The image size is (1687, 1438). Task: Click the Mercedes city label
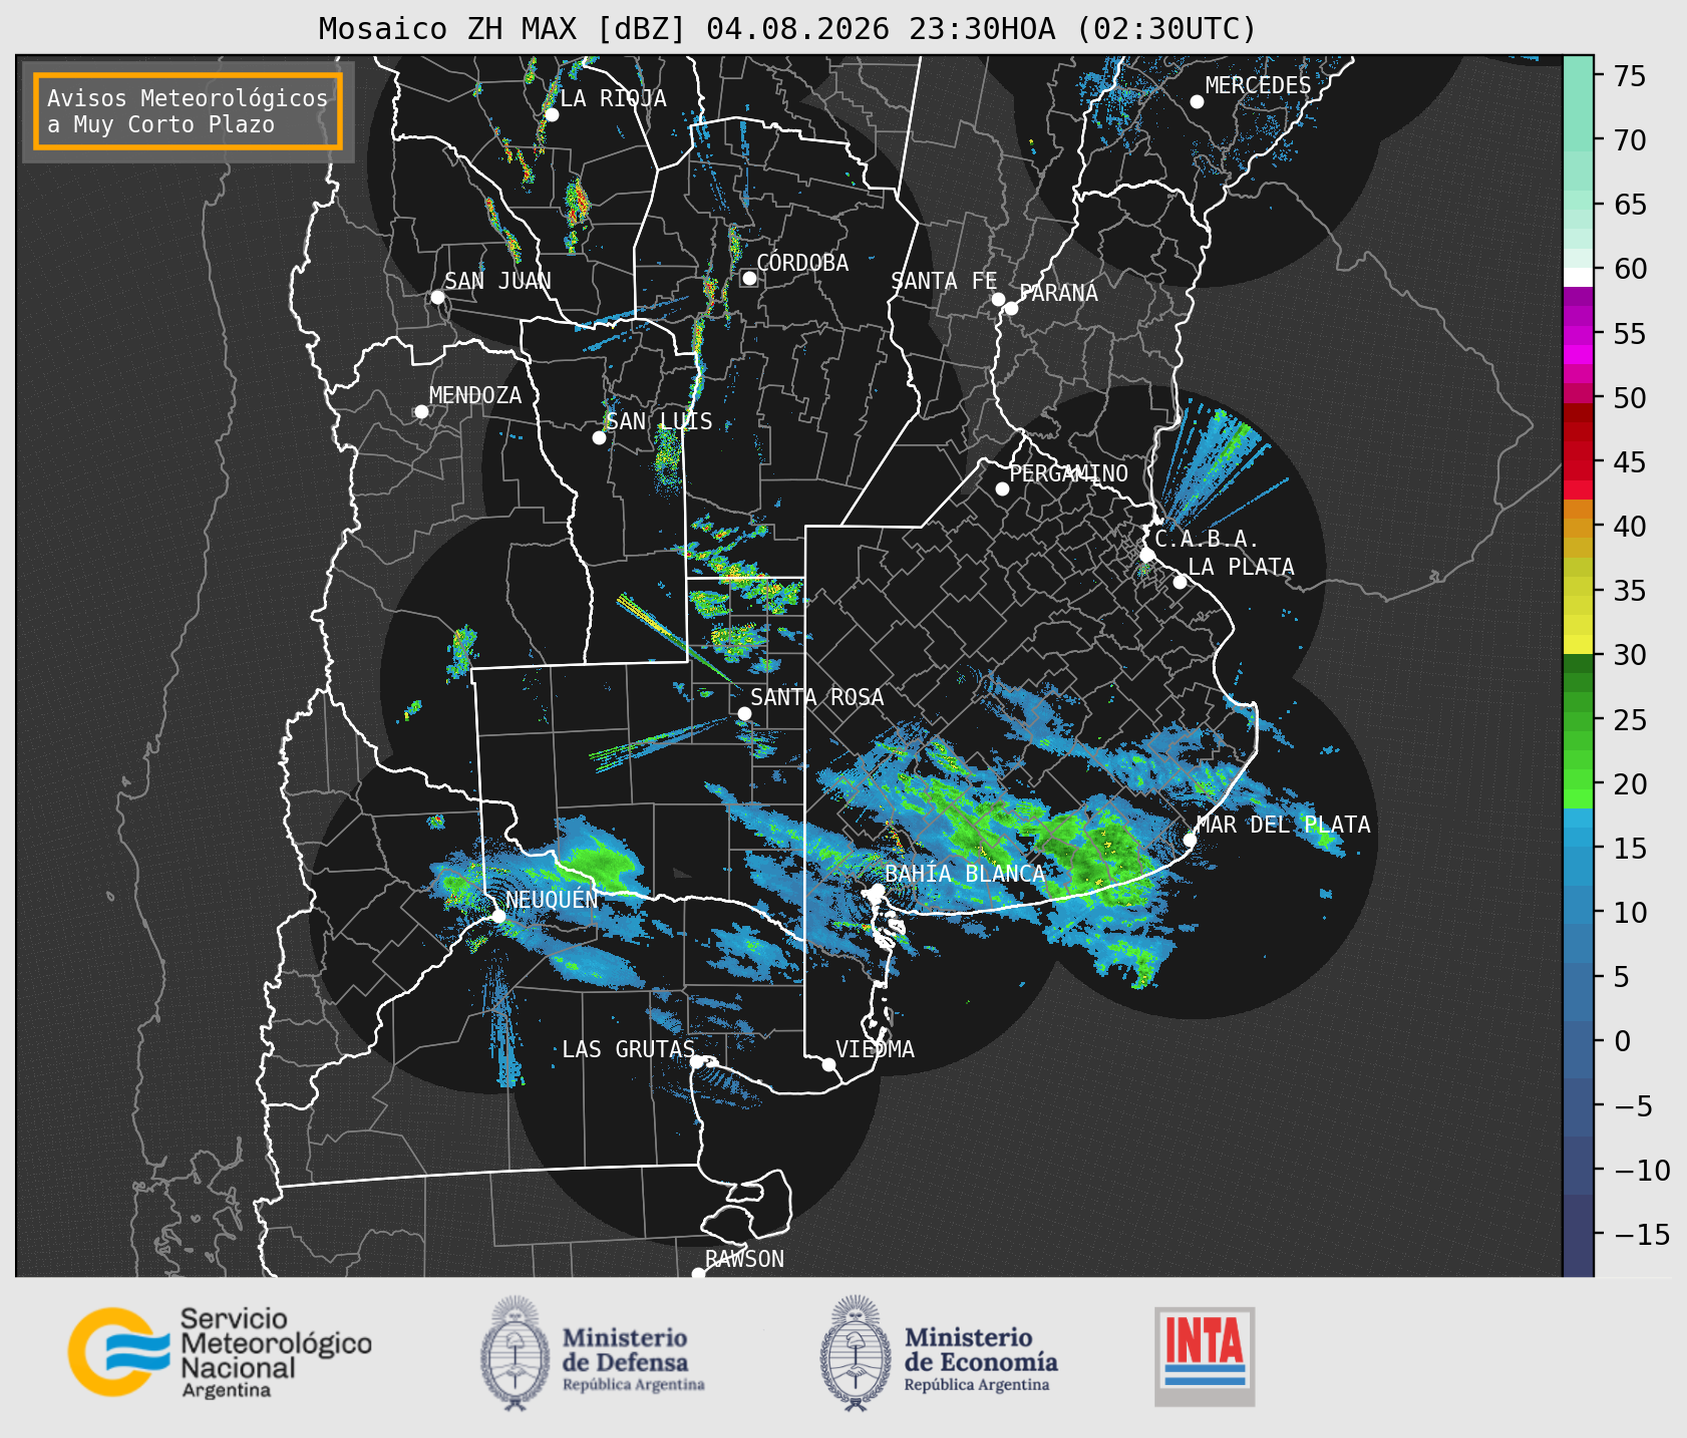pyautogui.click(x=1258, y=86)
